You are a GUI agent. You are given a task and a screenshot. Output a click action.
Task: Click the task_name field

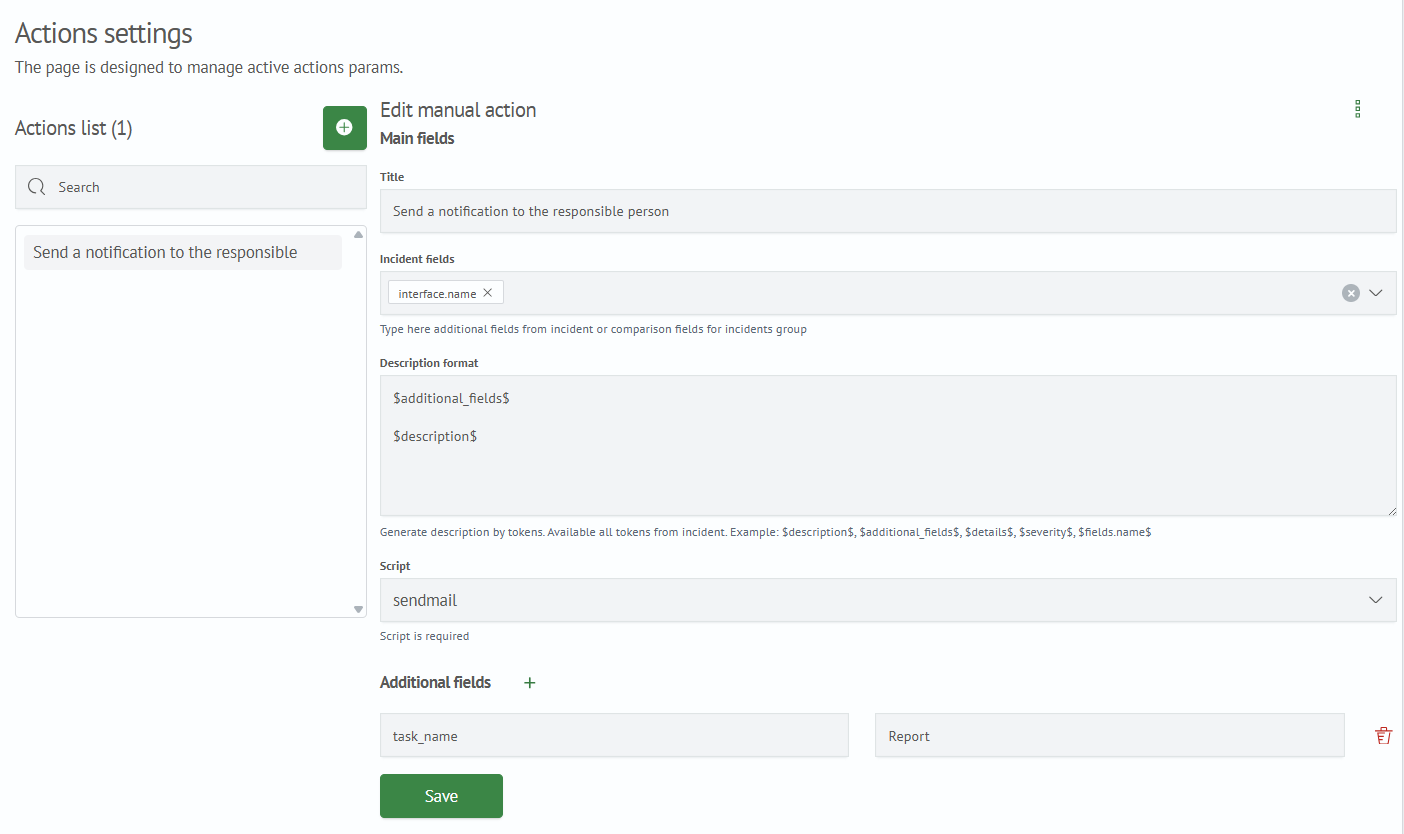614,735
